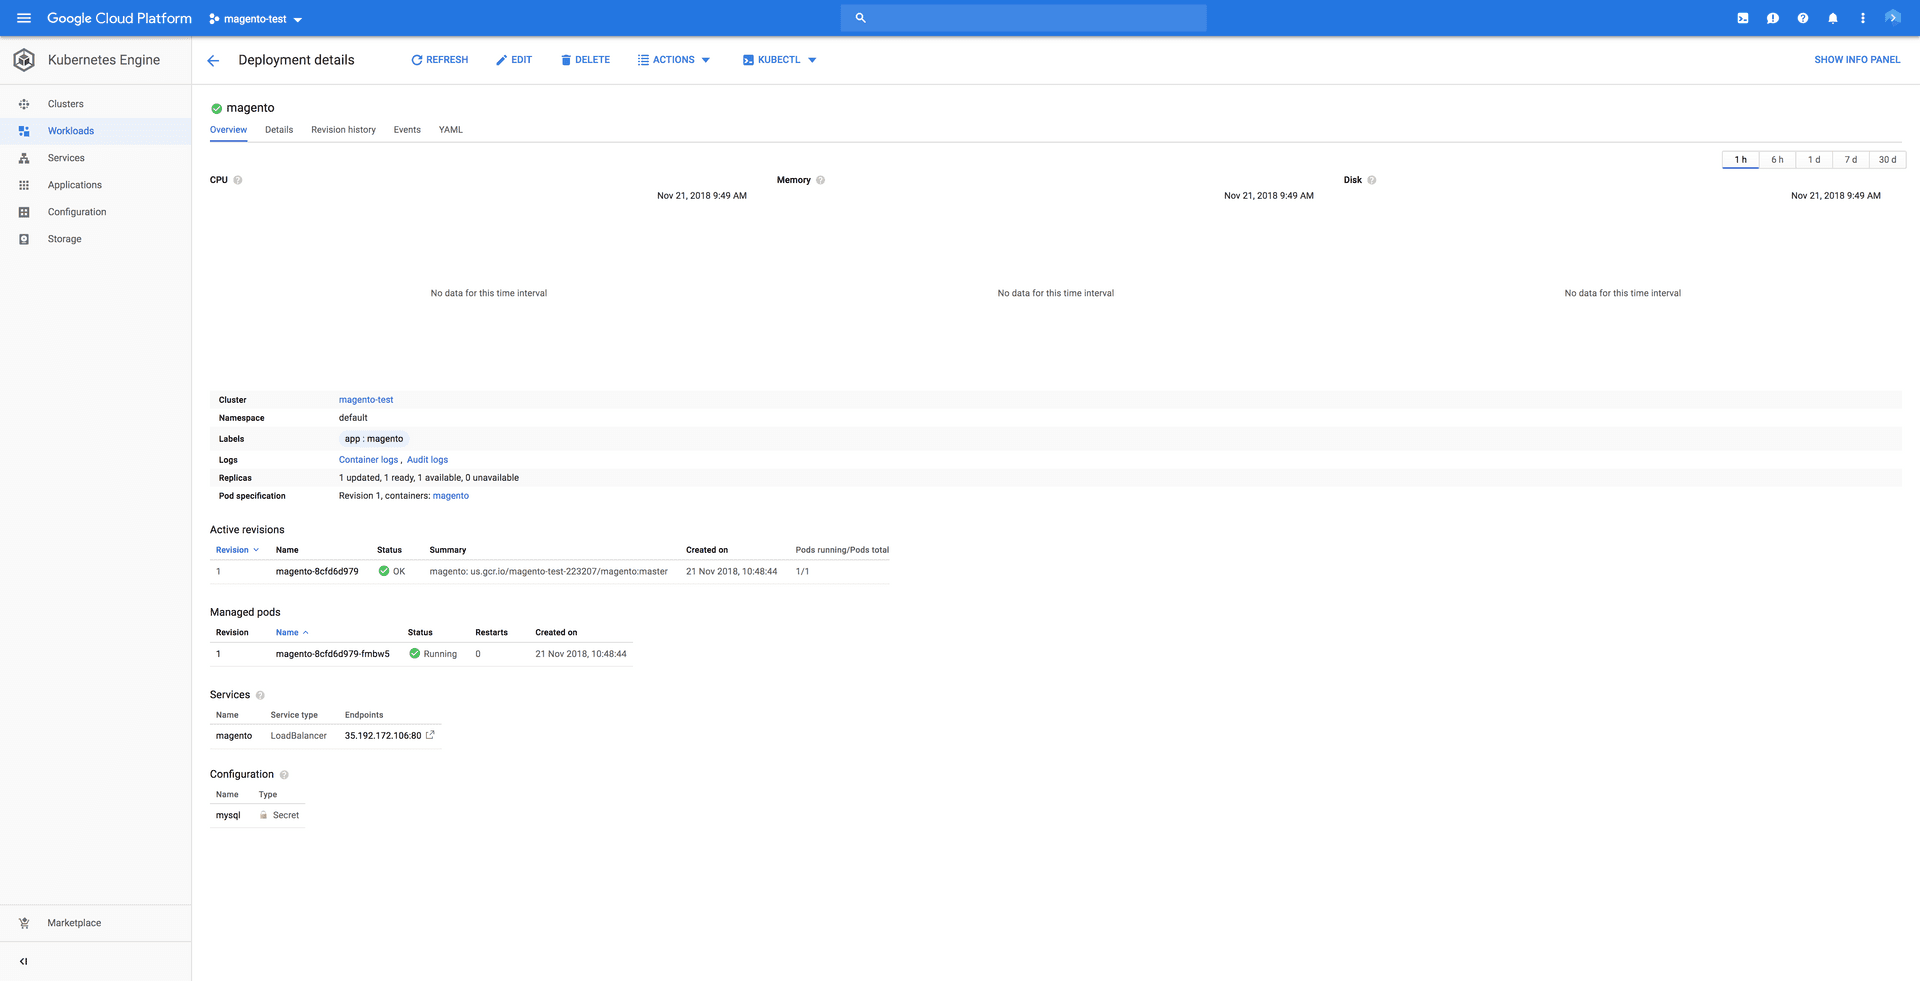Viewport: 1920px width, 981px height.
Task: Open the notifications bell
Action: 1833,18
